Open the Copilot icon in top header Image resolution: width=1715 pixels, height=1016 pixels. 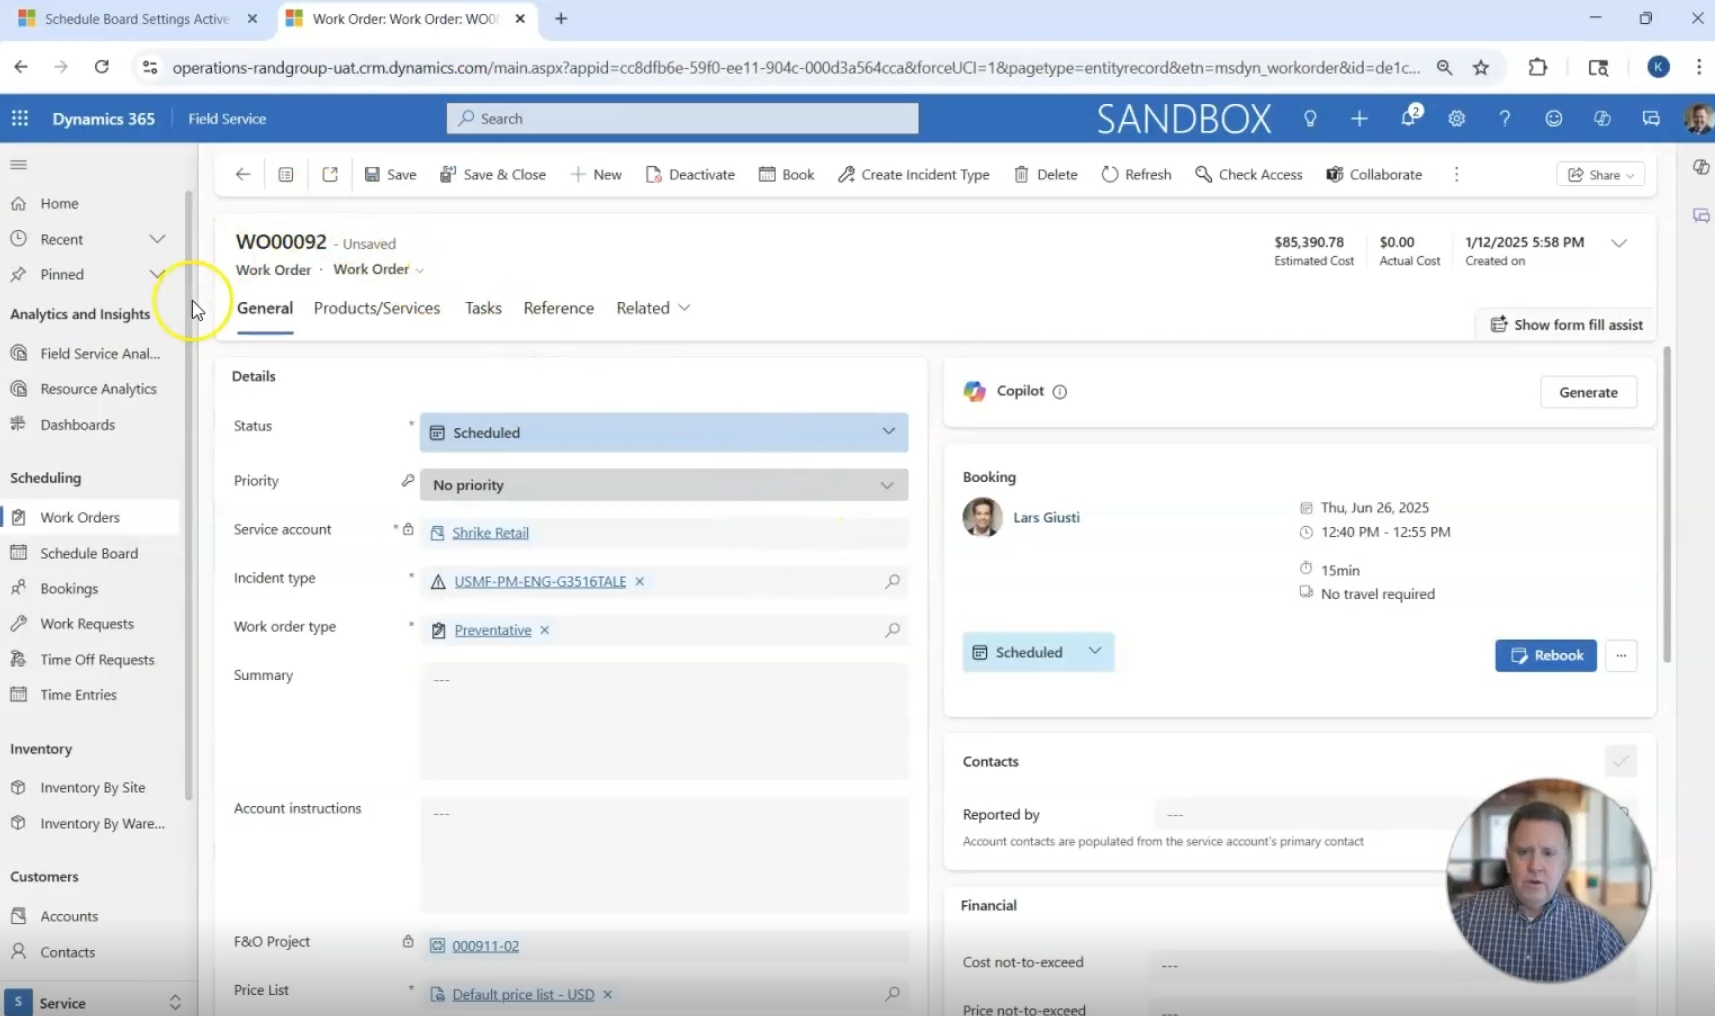coord(1602,118)
